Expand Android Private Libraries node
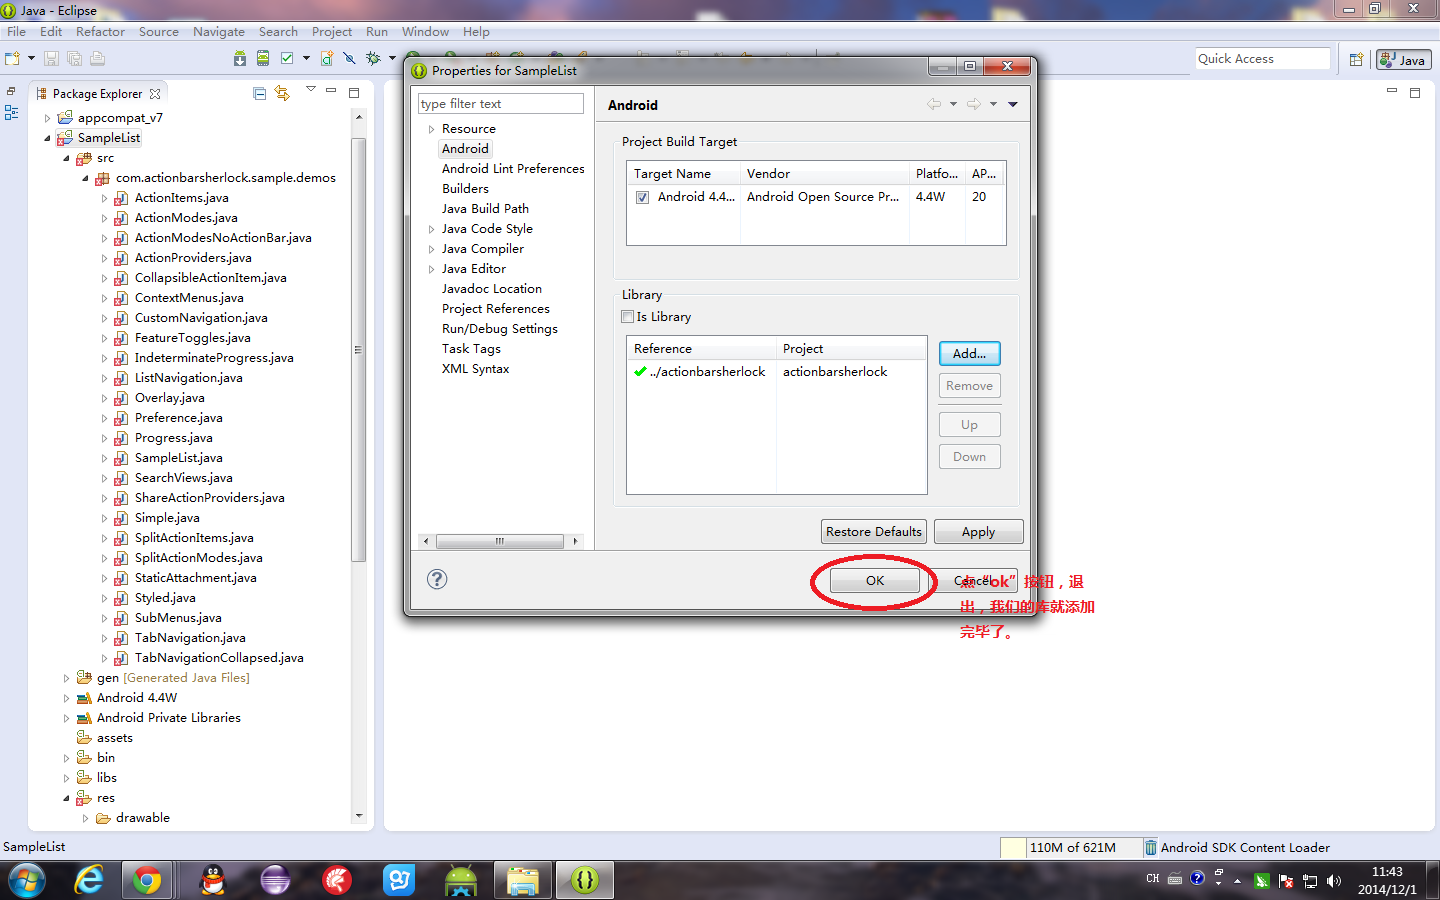The width and height of the screenshot is (1440, 900). point(66,718)
